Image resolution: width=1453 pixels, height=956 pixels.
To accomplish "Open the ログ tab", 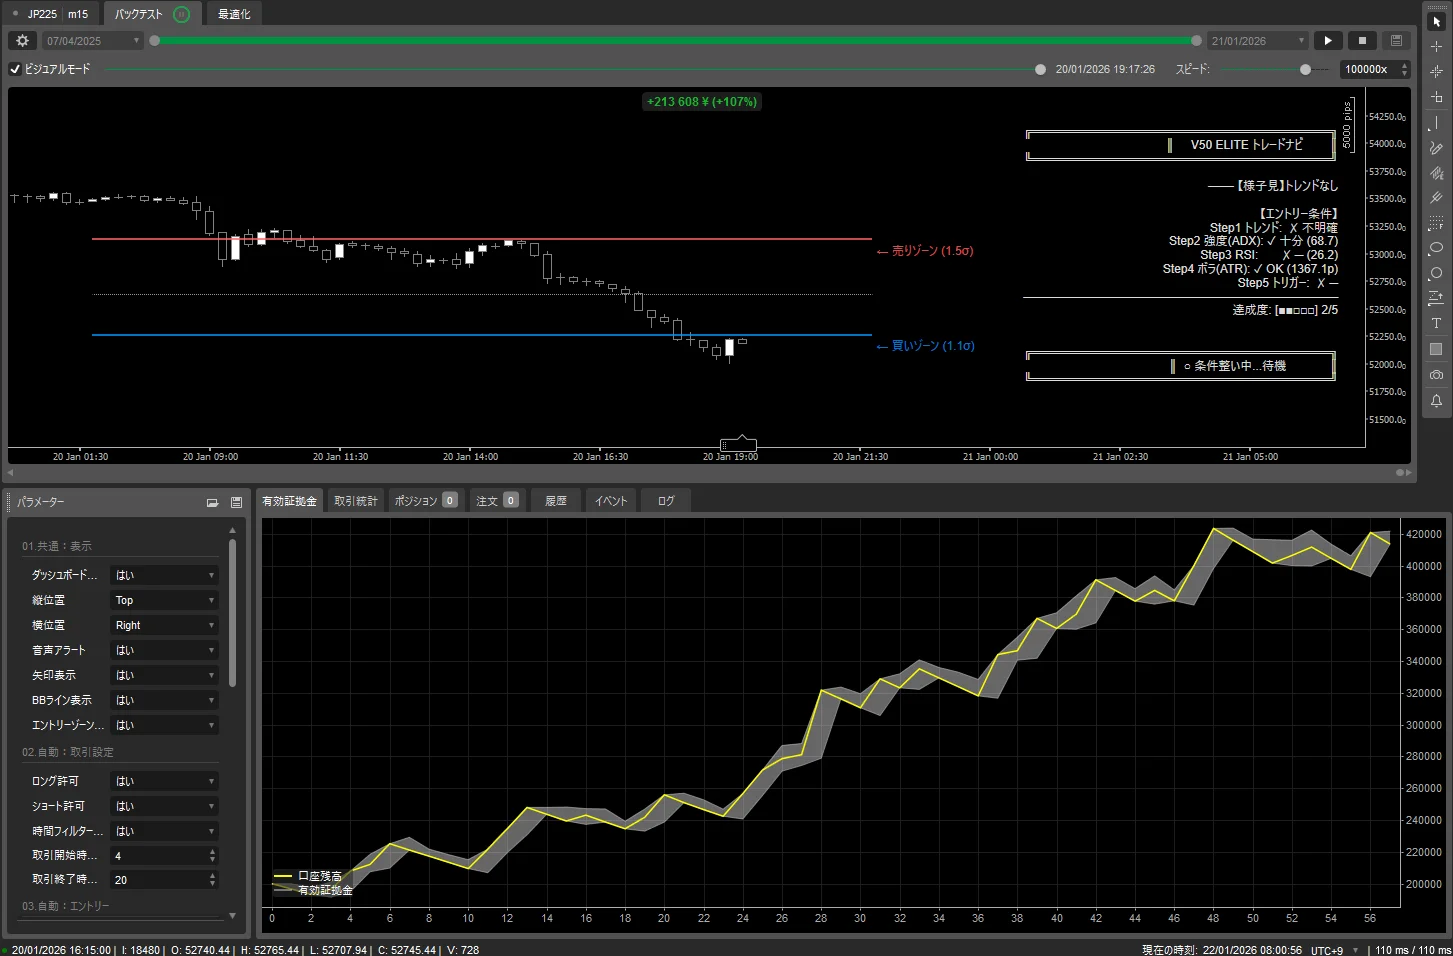I will point(666,501).
